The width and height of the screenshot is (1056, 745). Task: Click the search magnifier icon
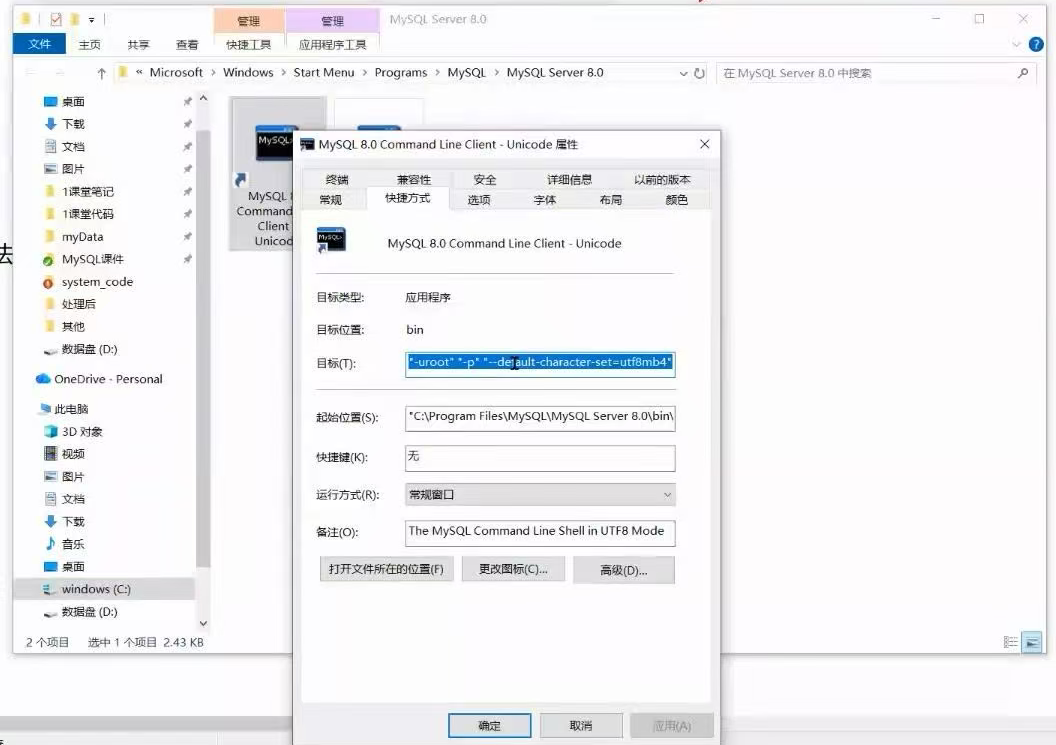point(1023,73)
